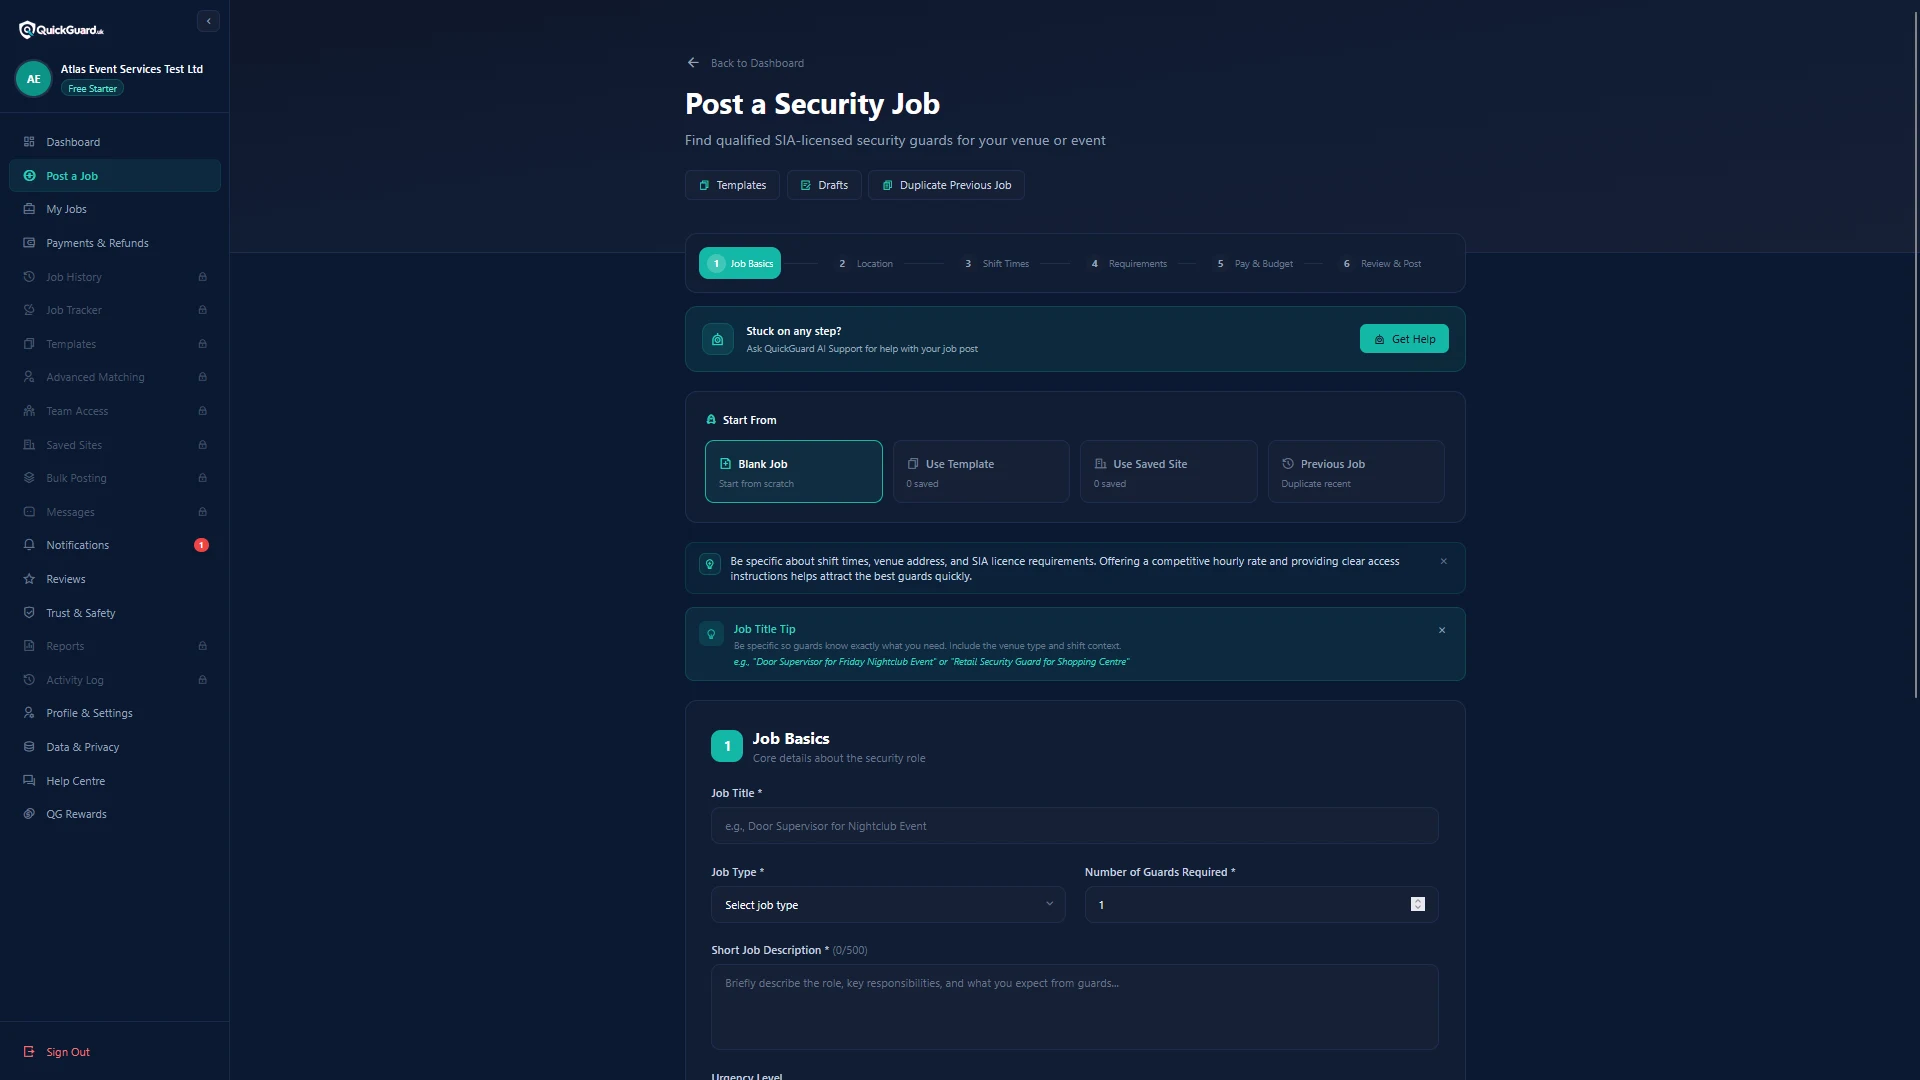Dismiss the shift times advice banner
Screen dimensions: 1920x1080
pos(1443,561)
